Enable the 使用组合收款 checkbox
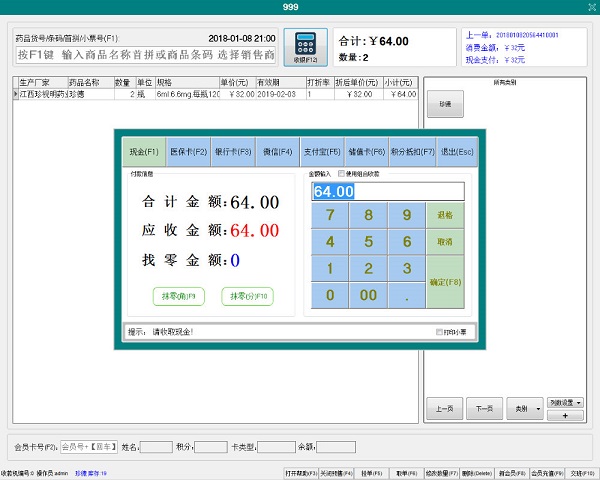600x480 pixels. [x=341, y=174]
